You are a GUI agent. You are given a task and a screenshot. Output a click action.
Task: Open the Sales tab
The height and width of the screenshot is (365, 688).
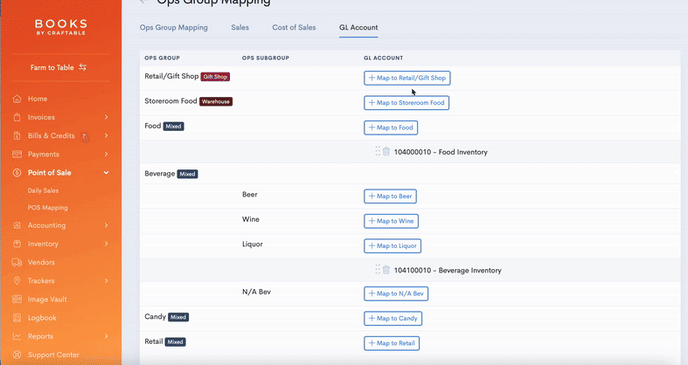(240, 27)
